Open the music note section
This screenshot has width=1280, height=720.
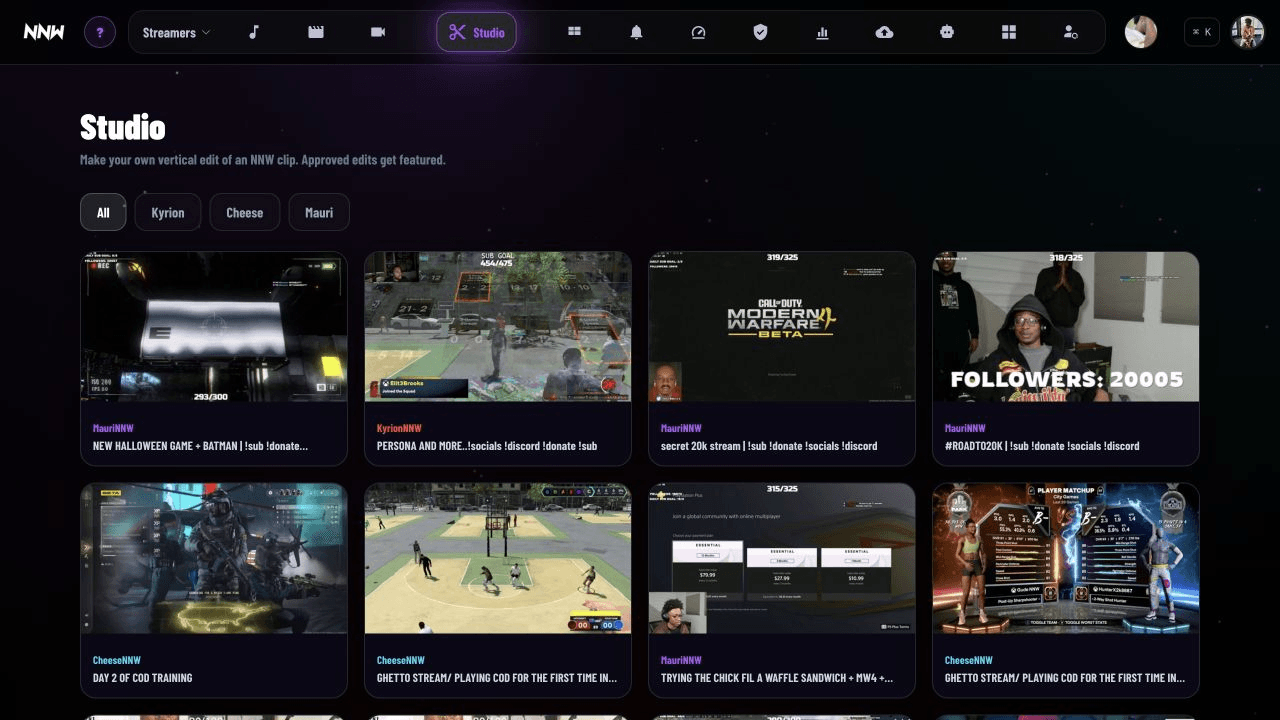[254, 32]
